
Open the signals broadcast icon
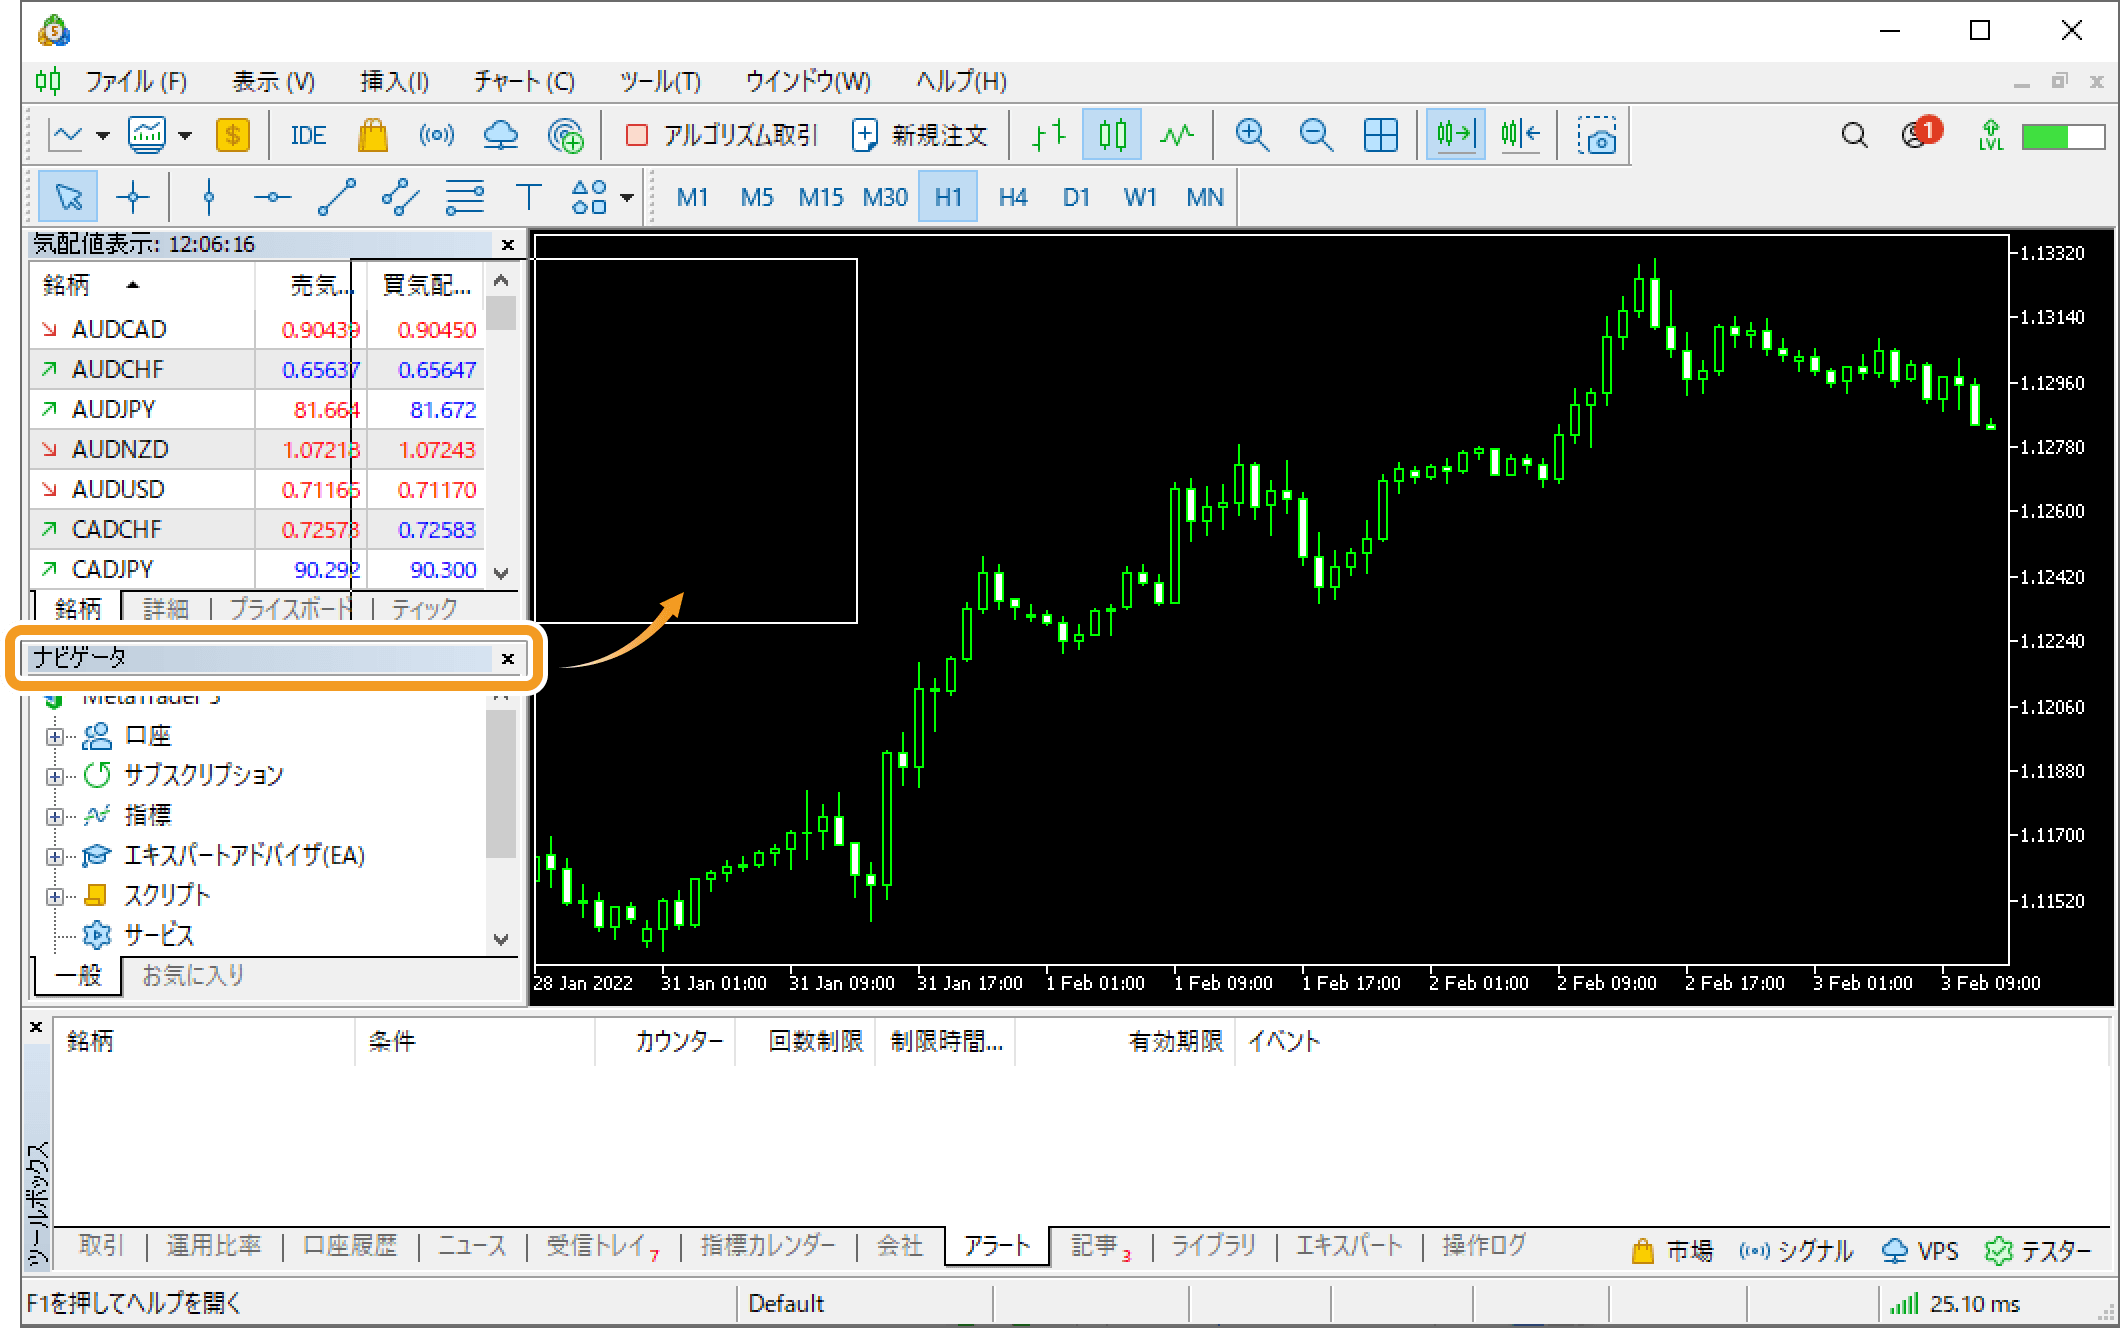436,135
